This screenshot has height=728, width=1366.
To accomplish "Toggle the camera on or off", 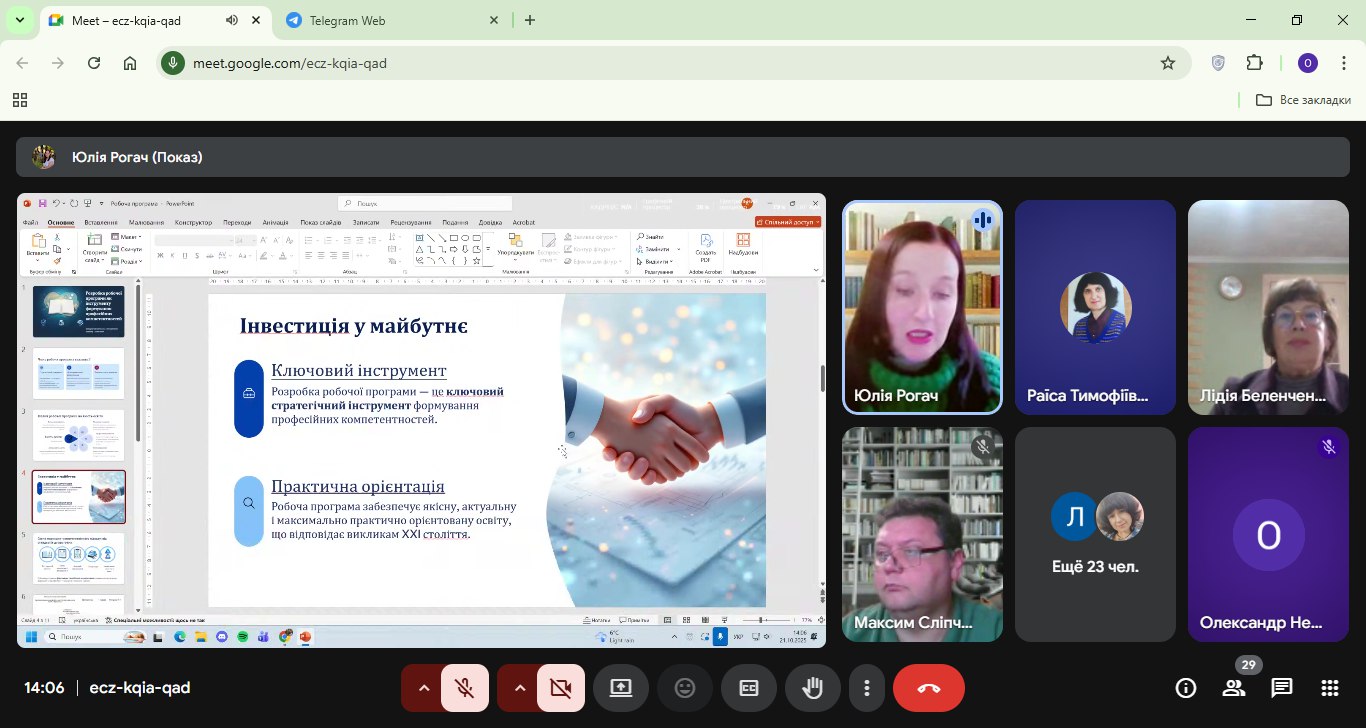I will tap(559, 688).
